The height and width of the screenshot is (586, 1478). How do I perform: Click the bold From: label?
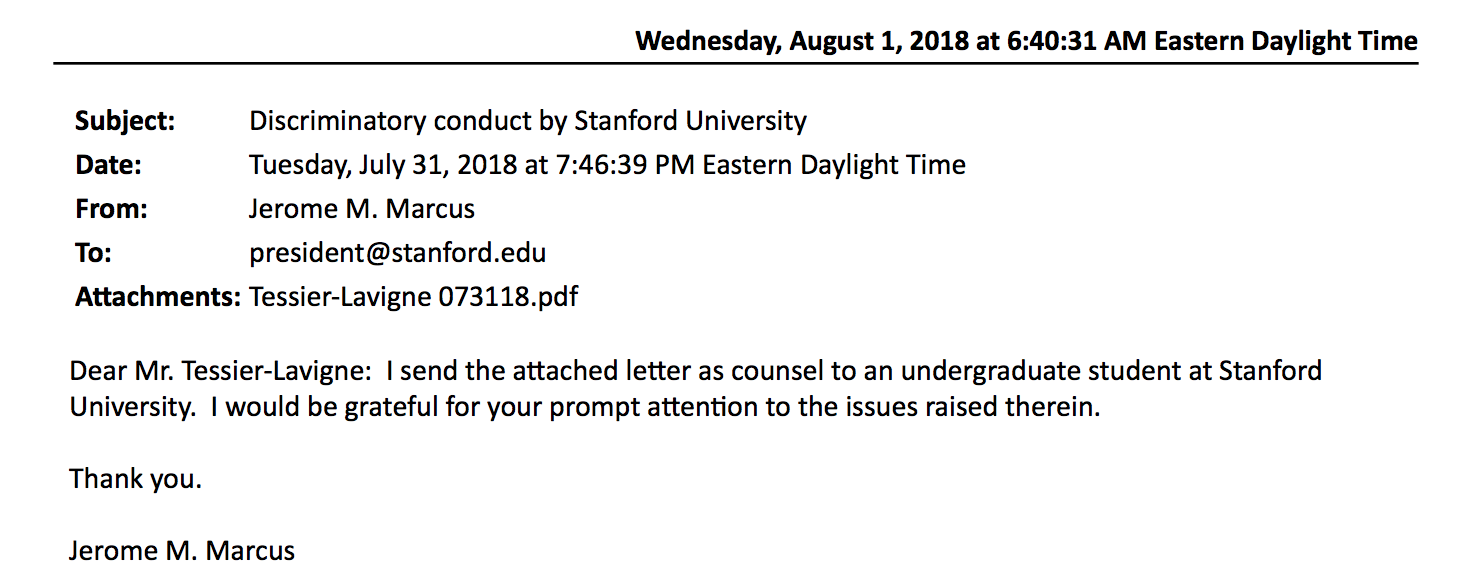pos(111,209)
